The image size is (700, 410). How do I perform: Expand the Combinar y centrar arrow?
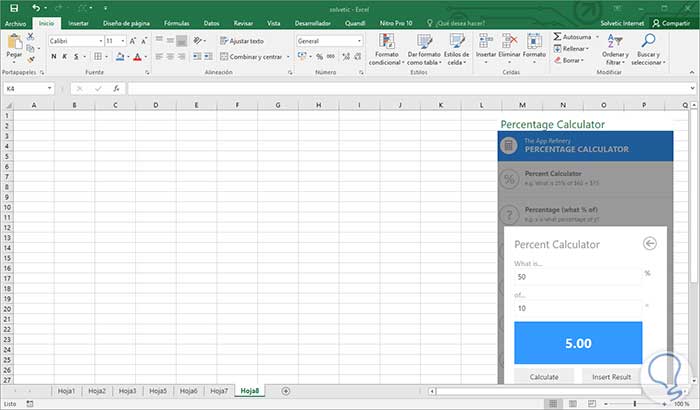[x=288, y=57]
